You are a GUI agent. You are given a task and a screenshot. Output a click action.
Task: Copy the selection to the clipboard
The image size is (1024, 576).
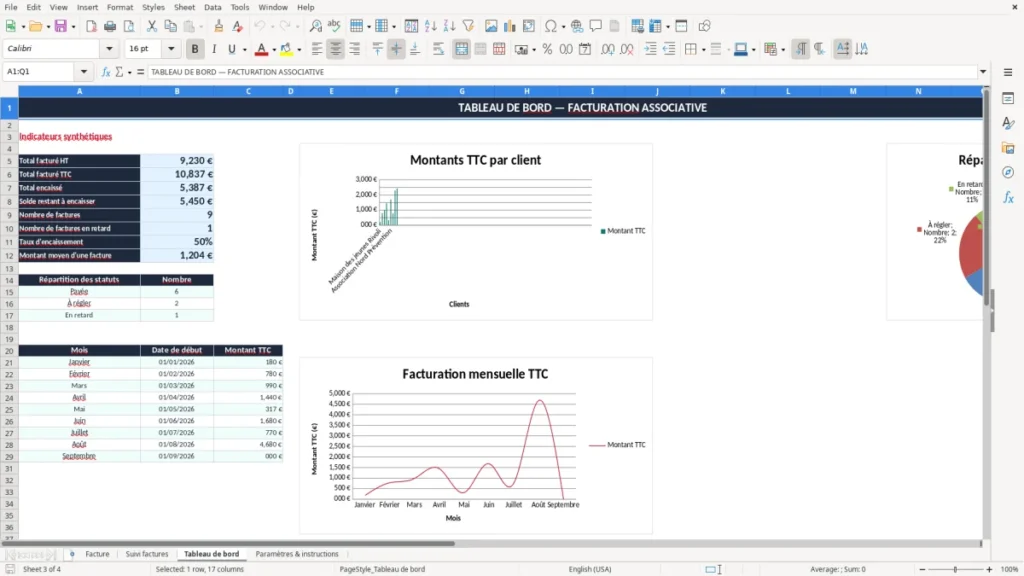click(x=170, y=26)
